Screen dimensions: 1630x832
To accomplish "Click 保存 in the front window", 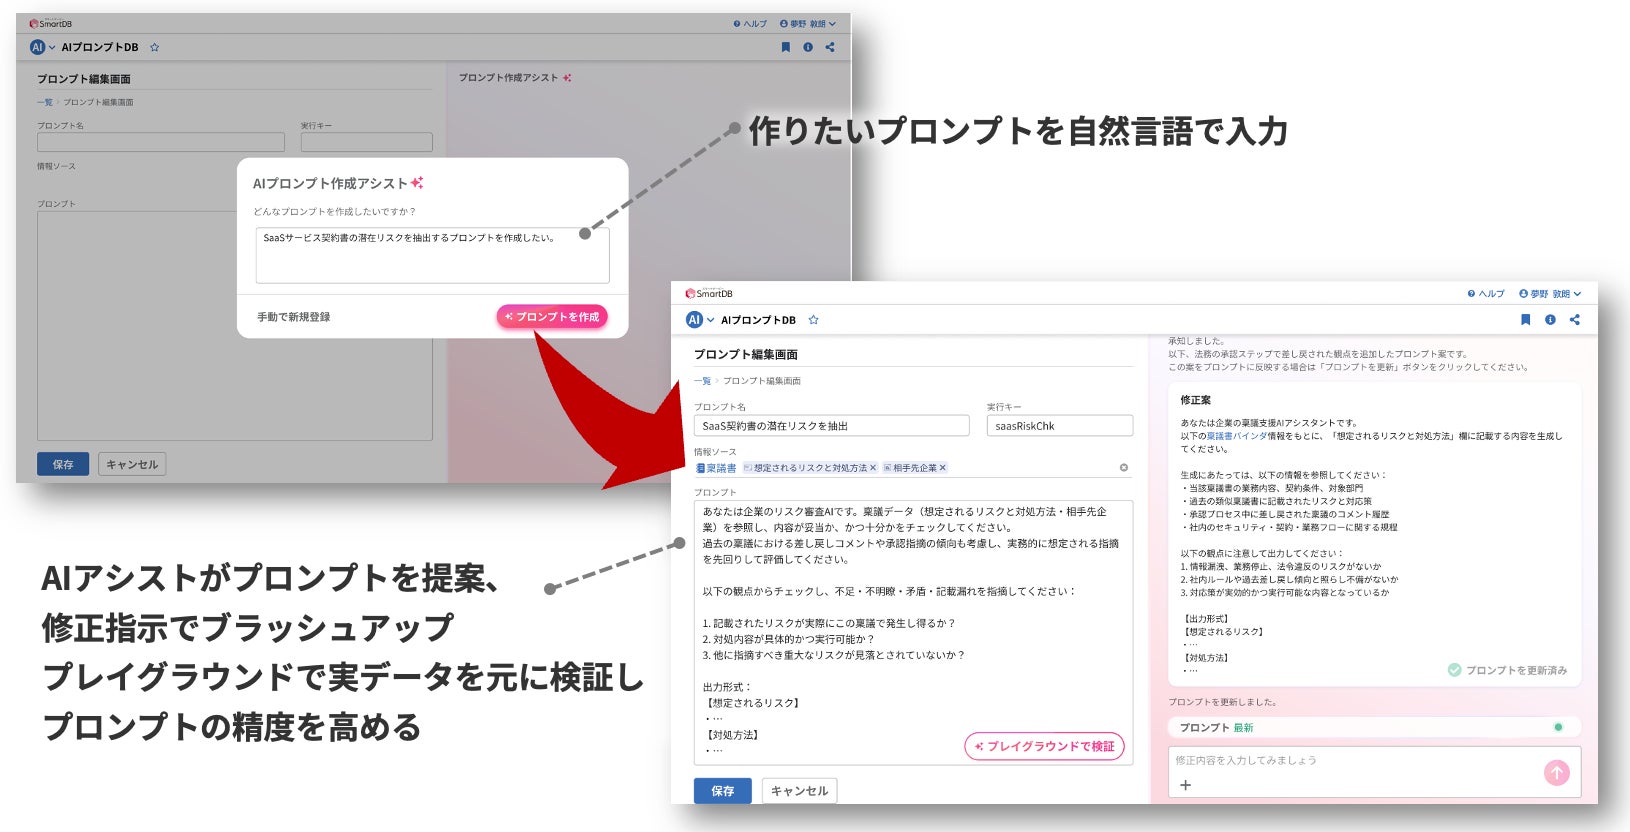I will point(723,791).
